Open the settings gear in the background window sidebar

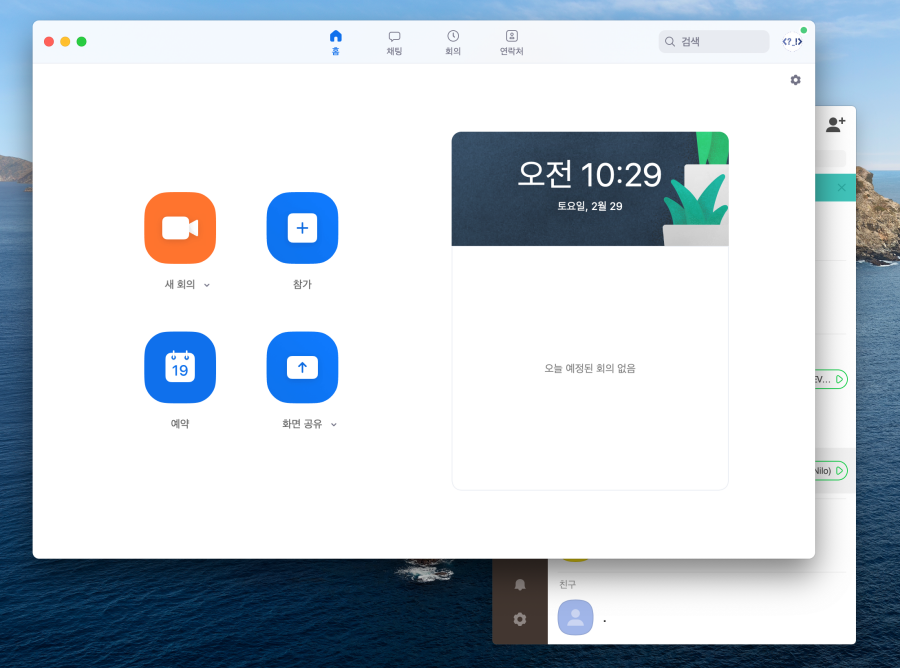[x=520, y=619]
